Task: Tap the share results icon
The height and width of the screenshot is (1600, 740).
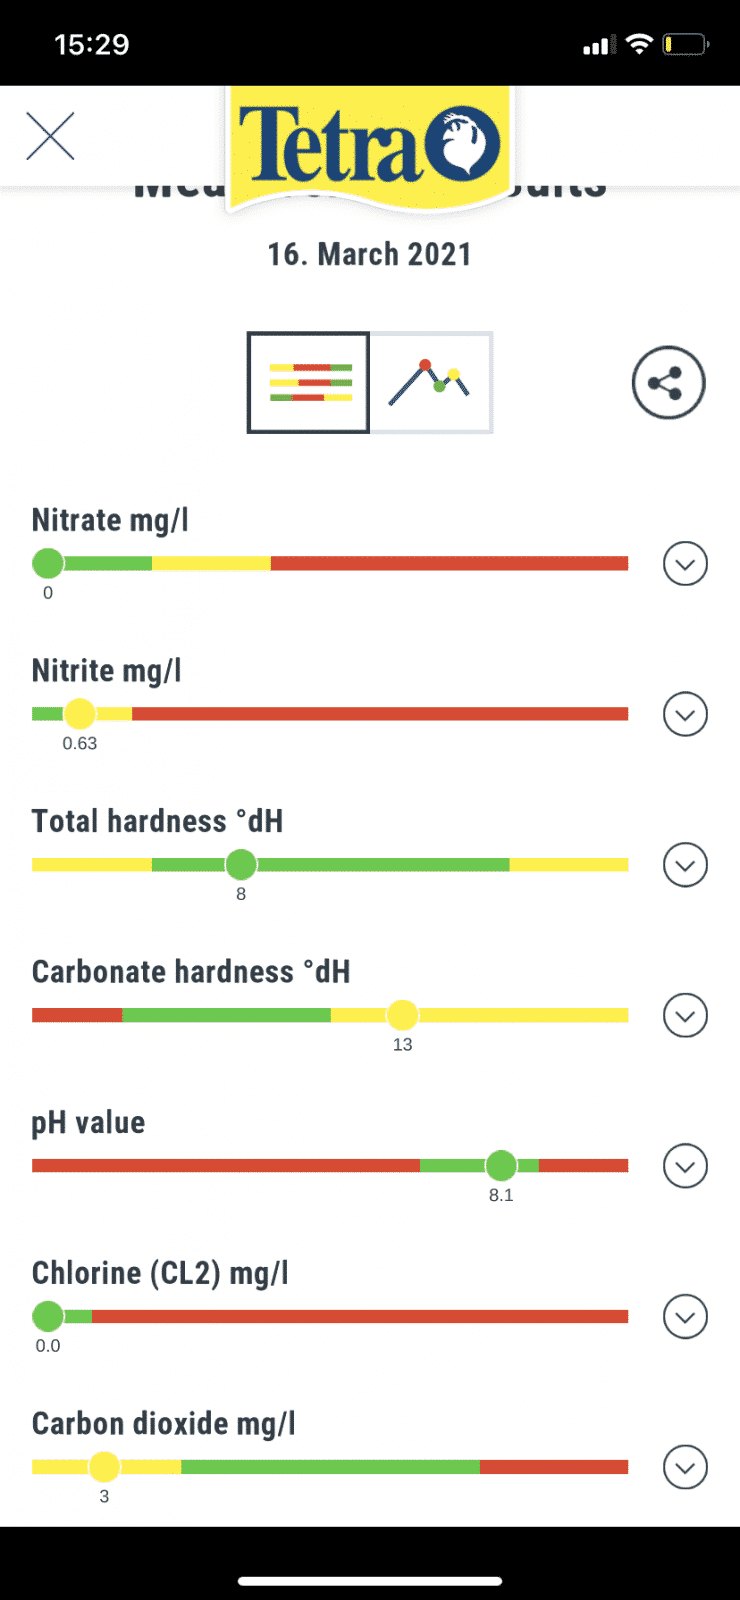Action: [x=668, y=383]
